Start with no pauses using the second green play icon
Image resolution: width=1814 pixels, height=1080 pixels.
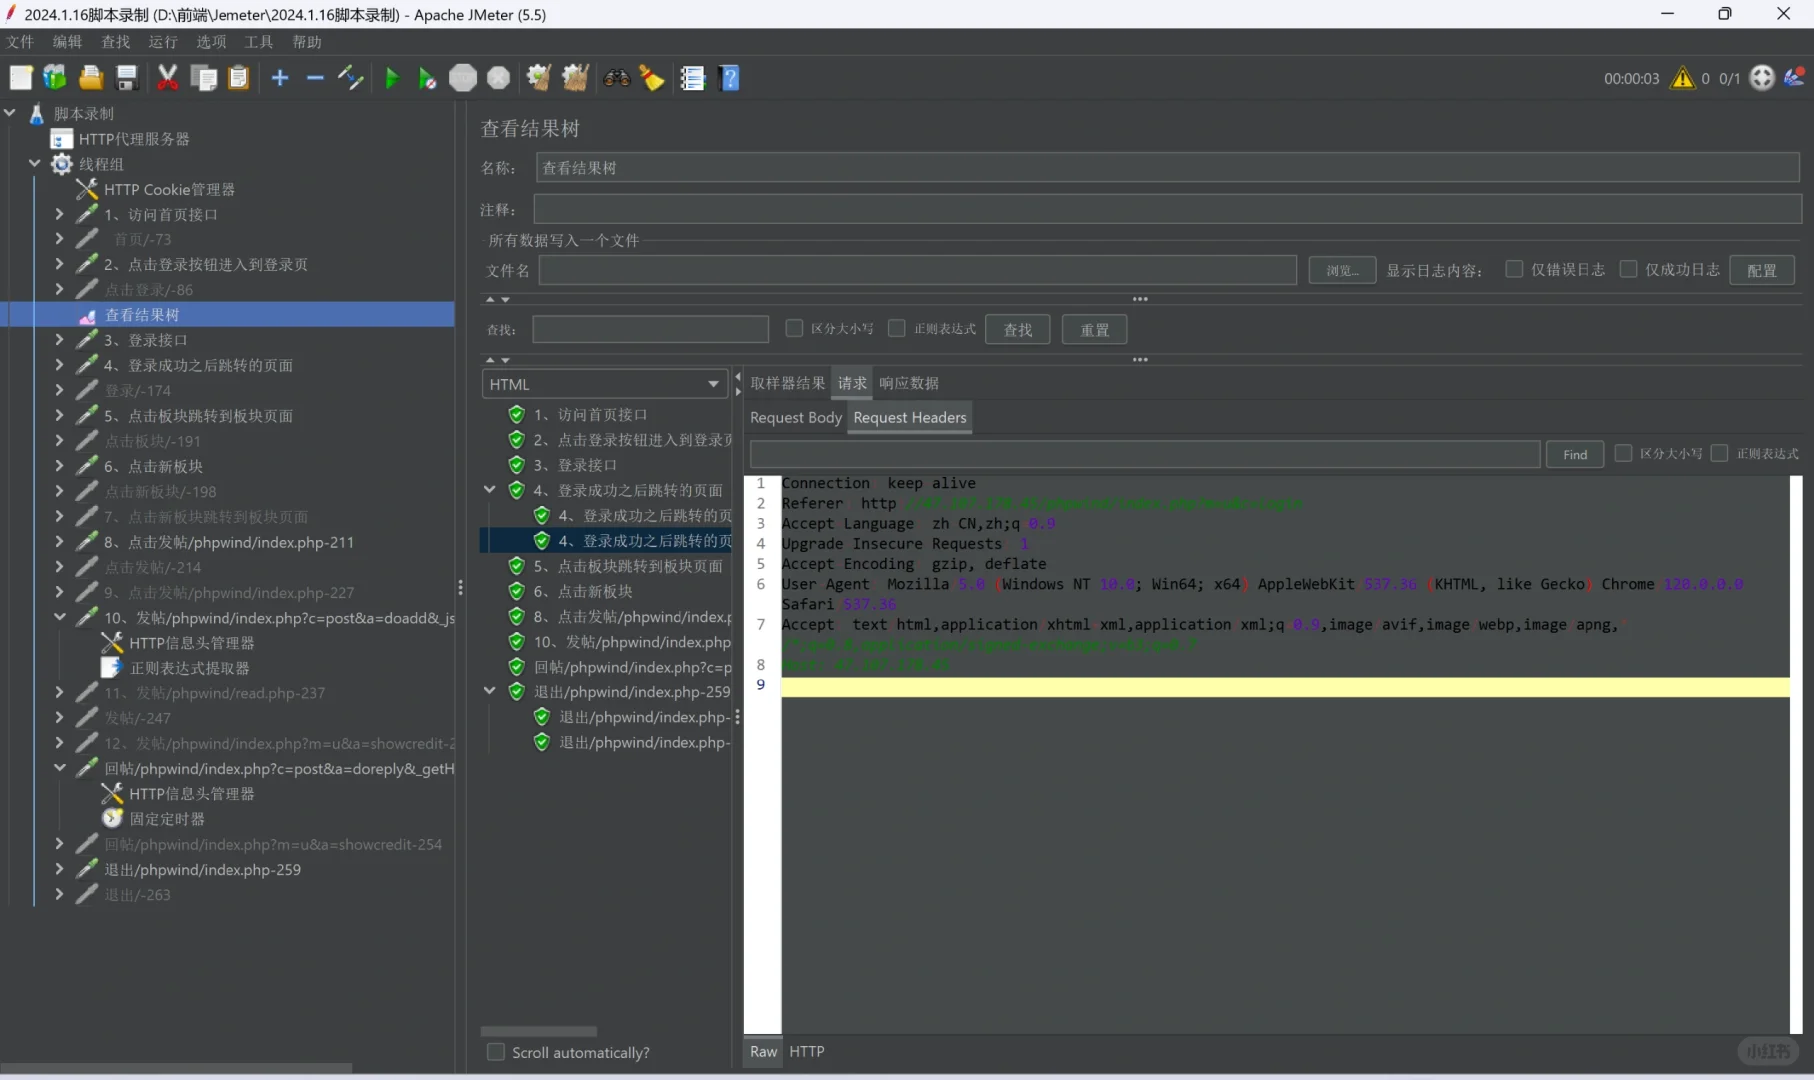tap(427, 78)
